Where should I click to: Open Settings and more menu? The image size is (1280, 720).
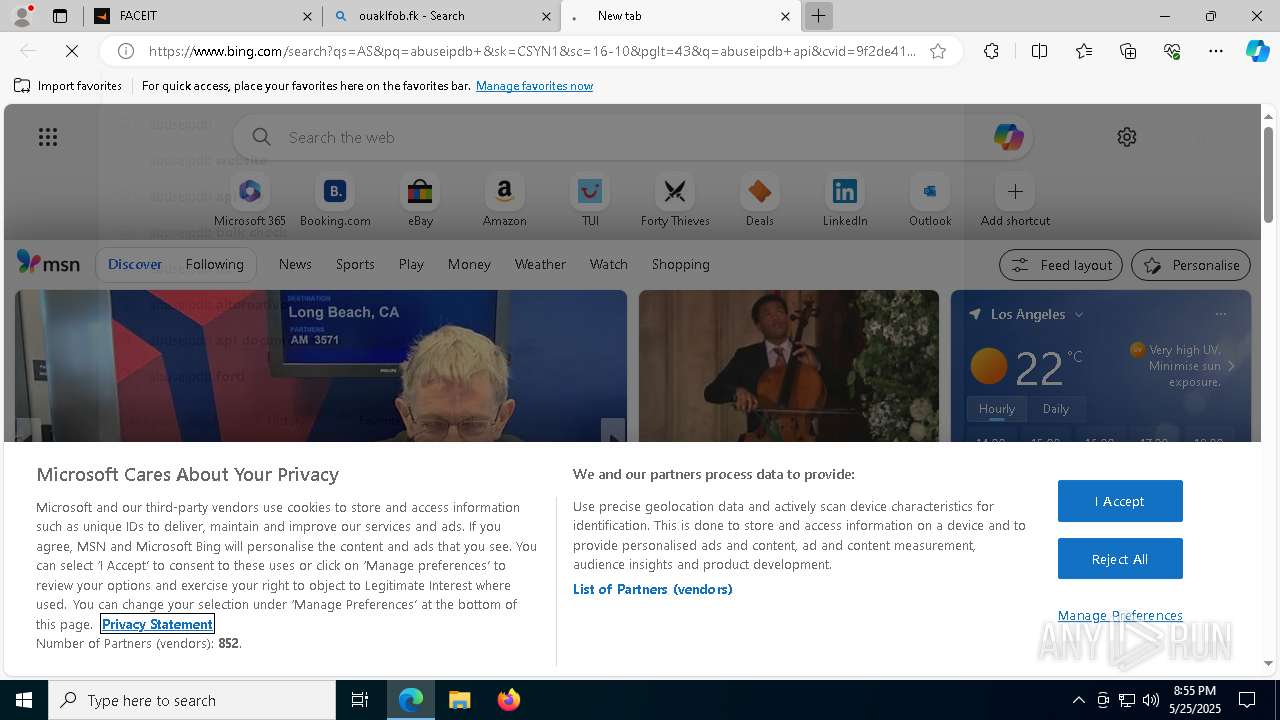pos(1216,51)
